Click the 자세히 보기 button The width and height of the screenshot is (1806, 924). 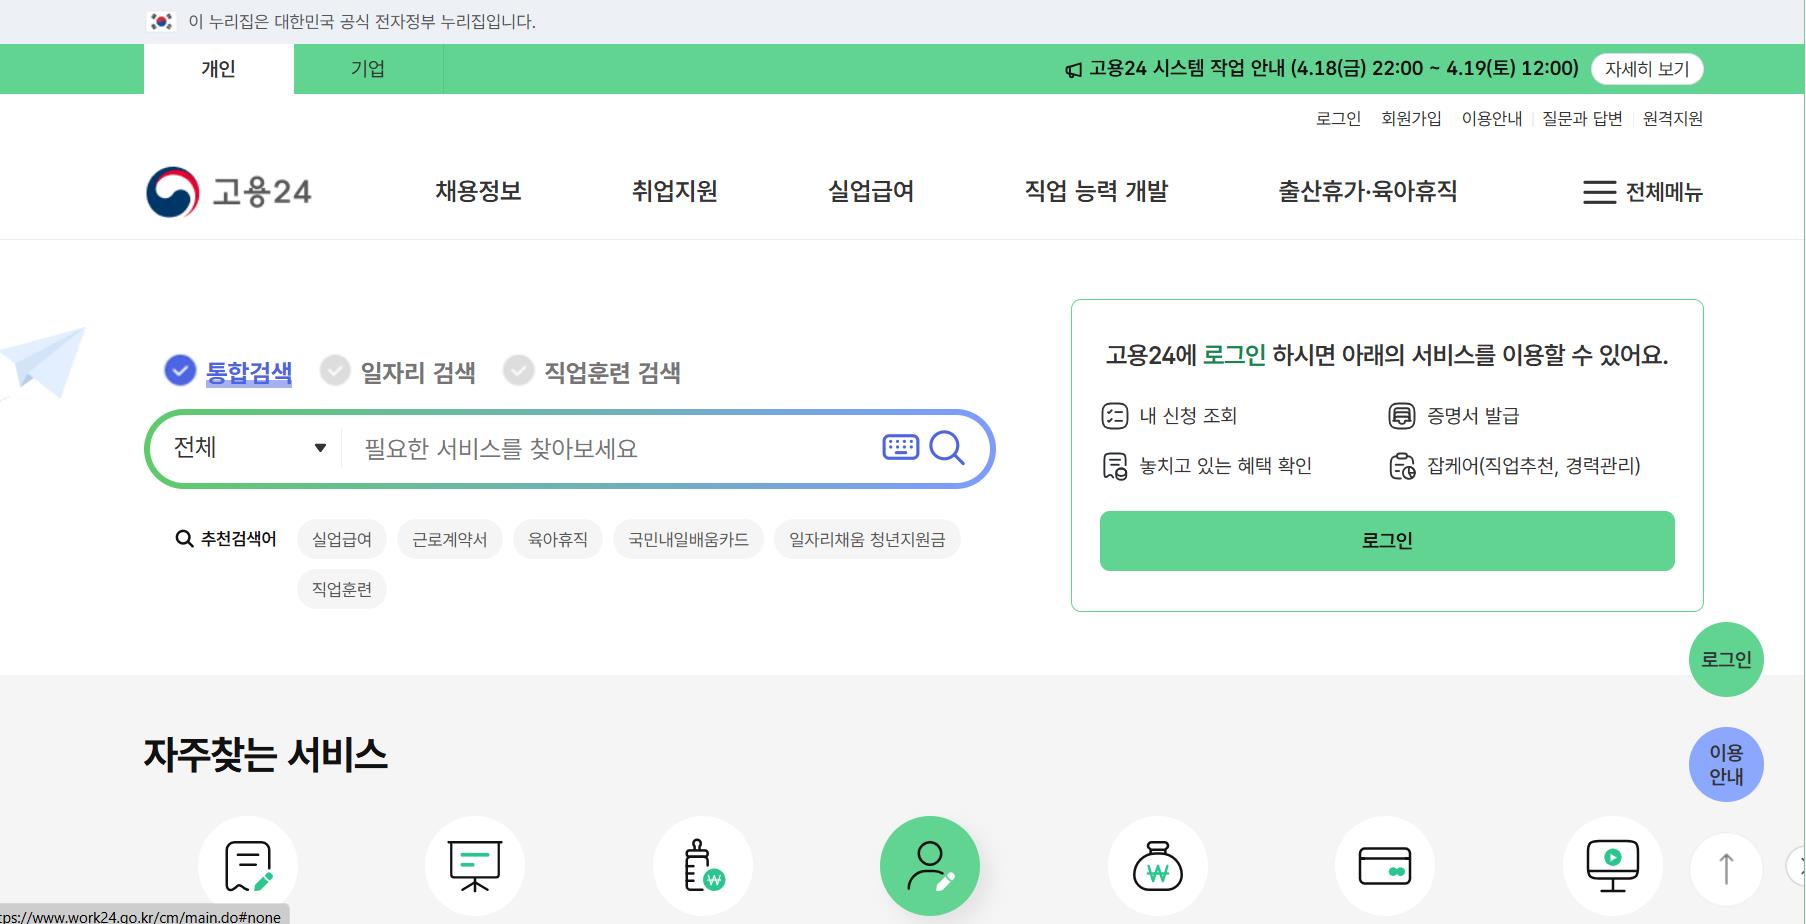[x=1647, y=69]
